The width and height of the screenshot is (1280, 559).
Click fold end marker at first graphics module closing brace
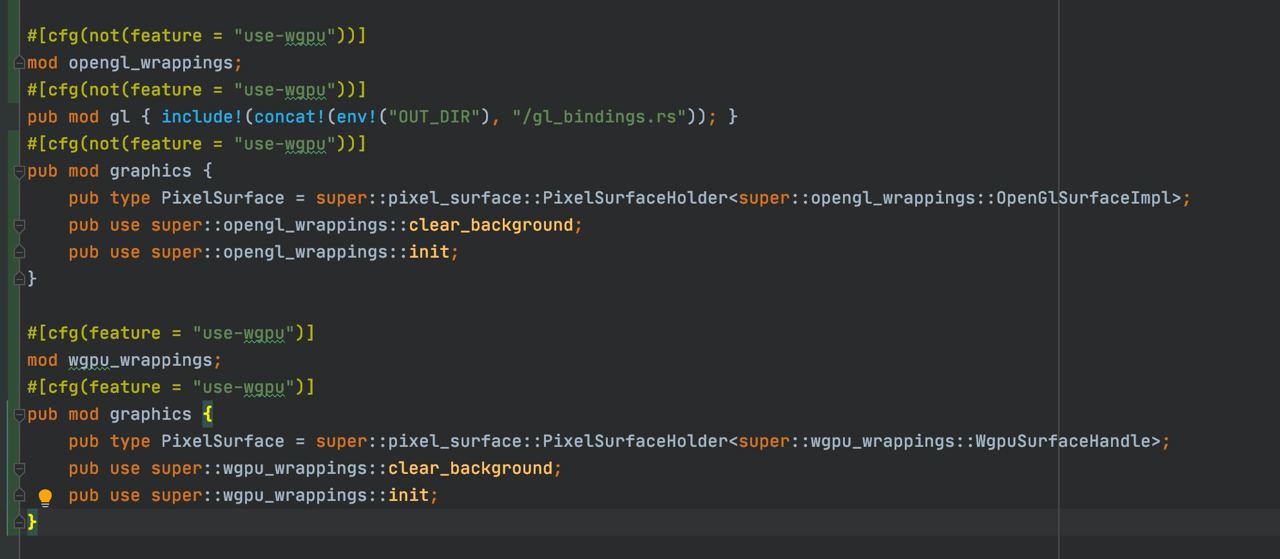(19, 279)
